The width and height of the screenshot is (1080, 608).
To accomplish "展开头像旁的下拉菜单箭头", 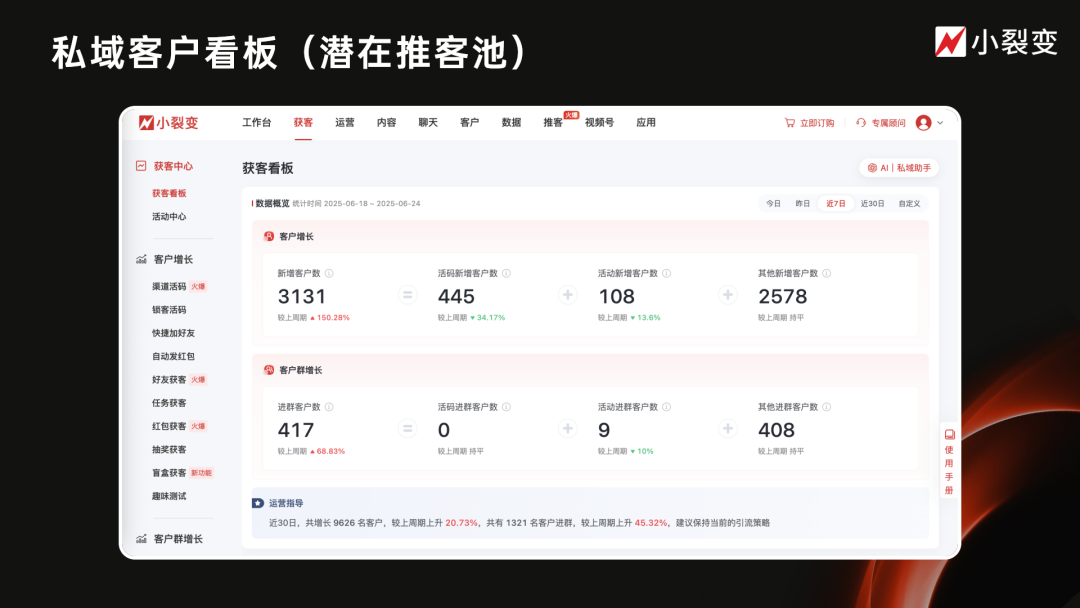I will 941,122.
